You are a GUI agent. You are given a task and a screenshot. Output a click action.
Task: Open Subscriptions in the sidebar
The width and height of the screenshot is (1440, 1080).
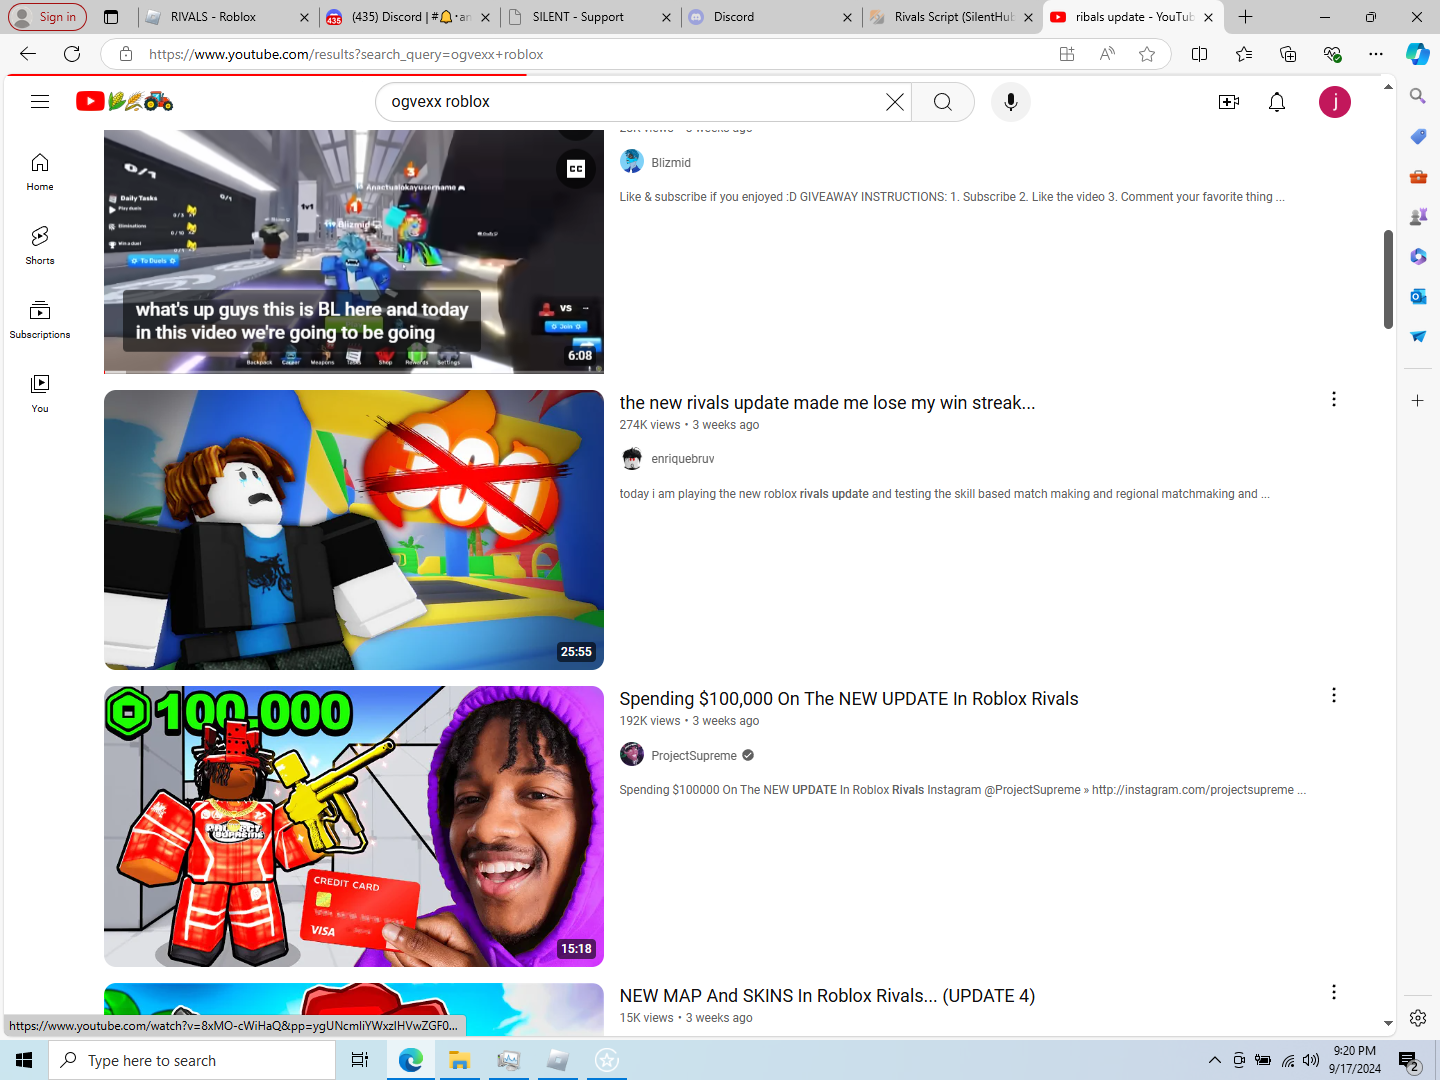(40, 320)
